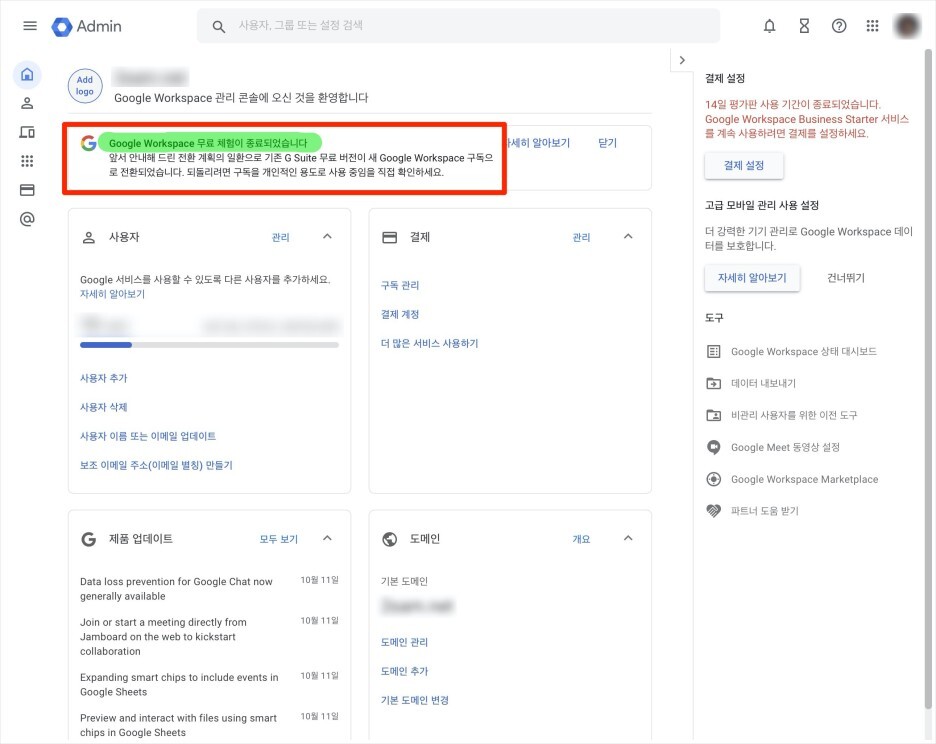This screenshot has height=744, width=936.
Task: Collapse the 결제 card
Action: (628, 236)
